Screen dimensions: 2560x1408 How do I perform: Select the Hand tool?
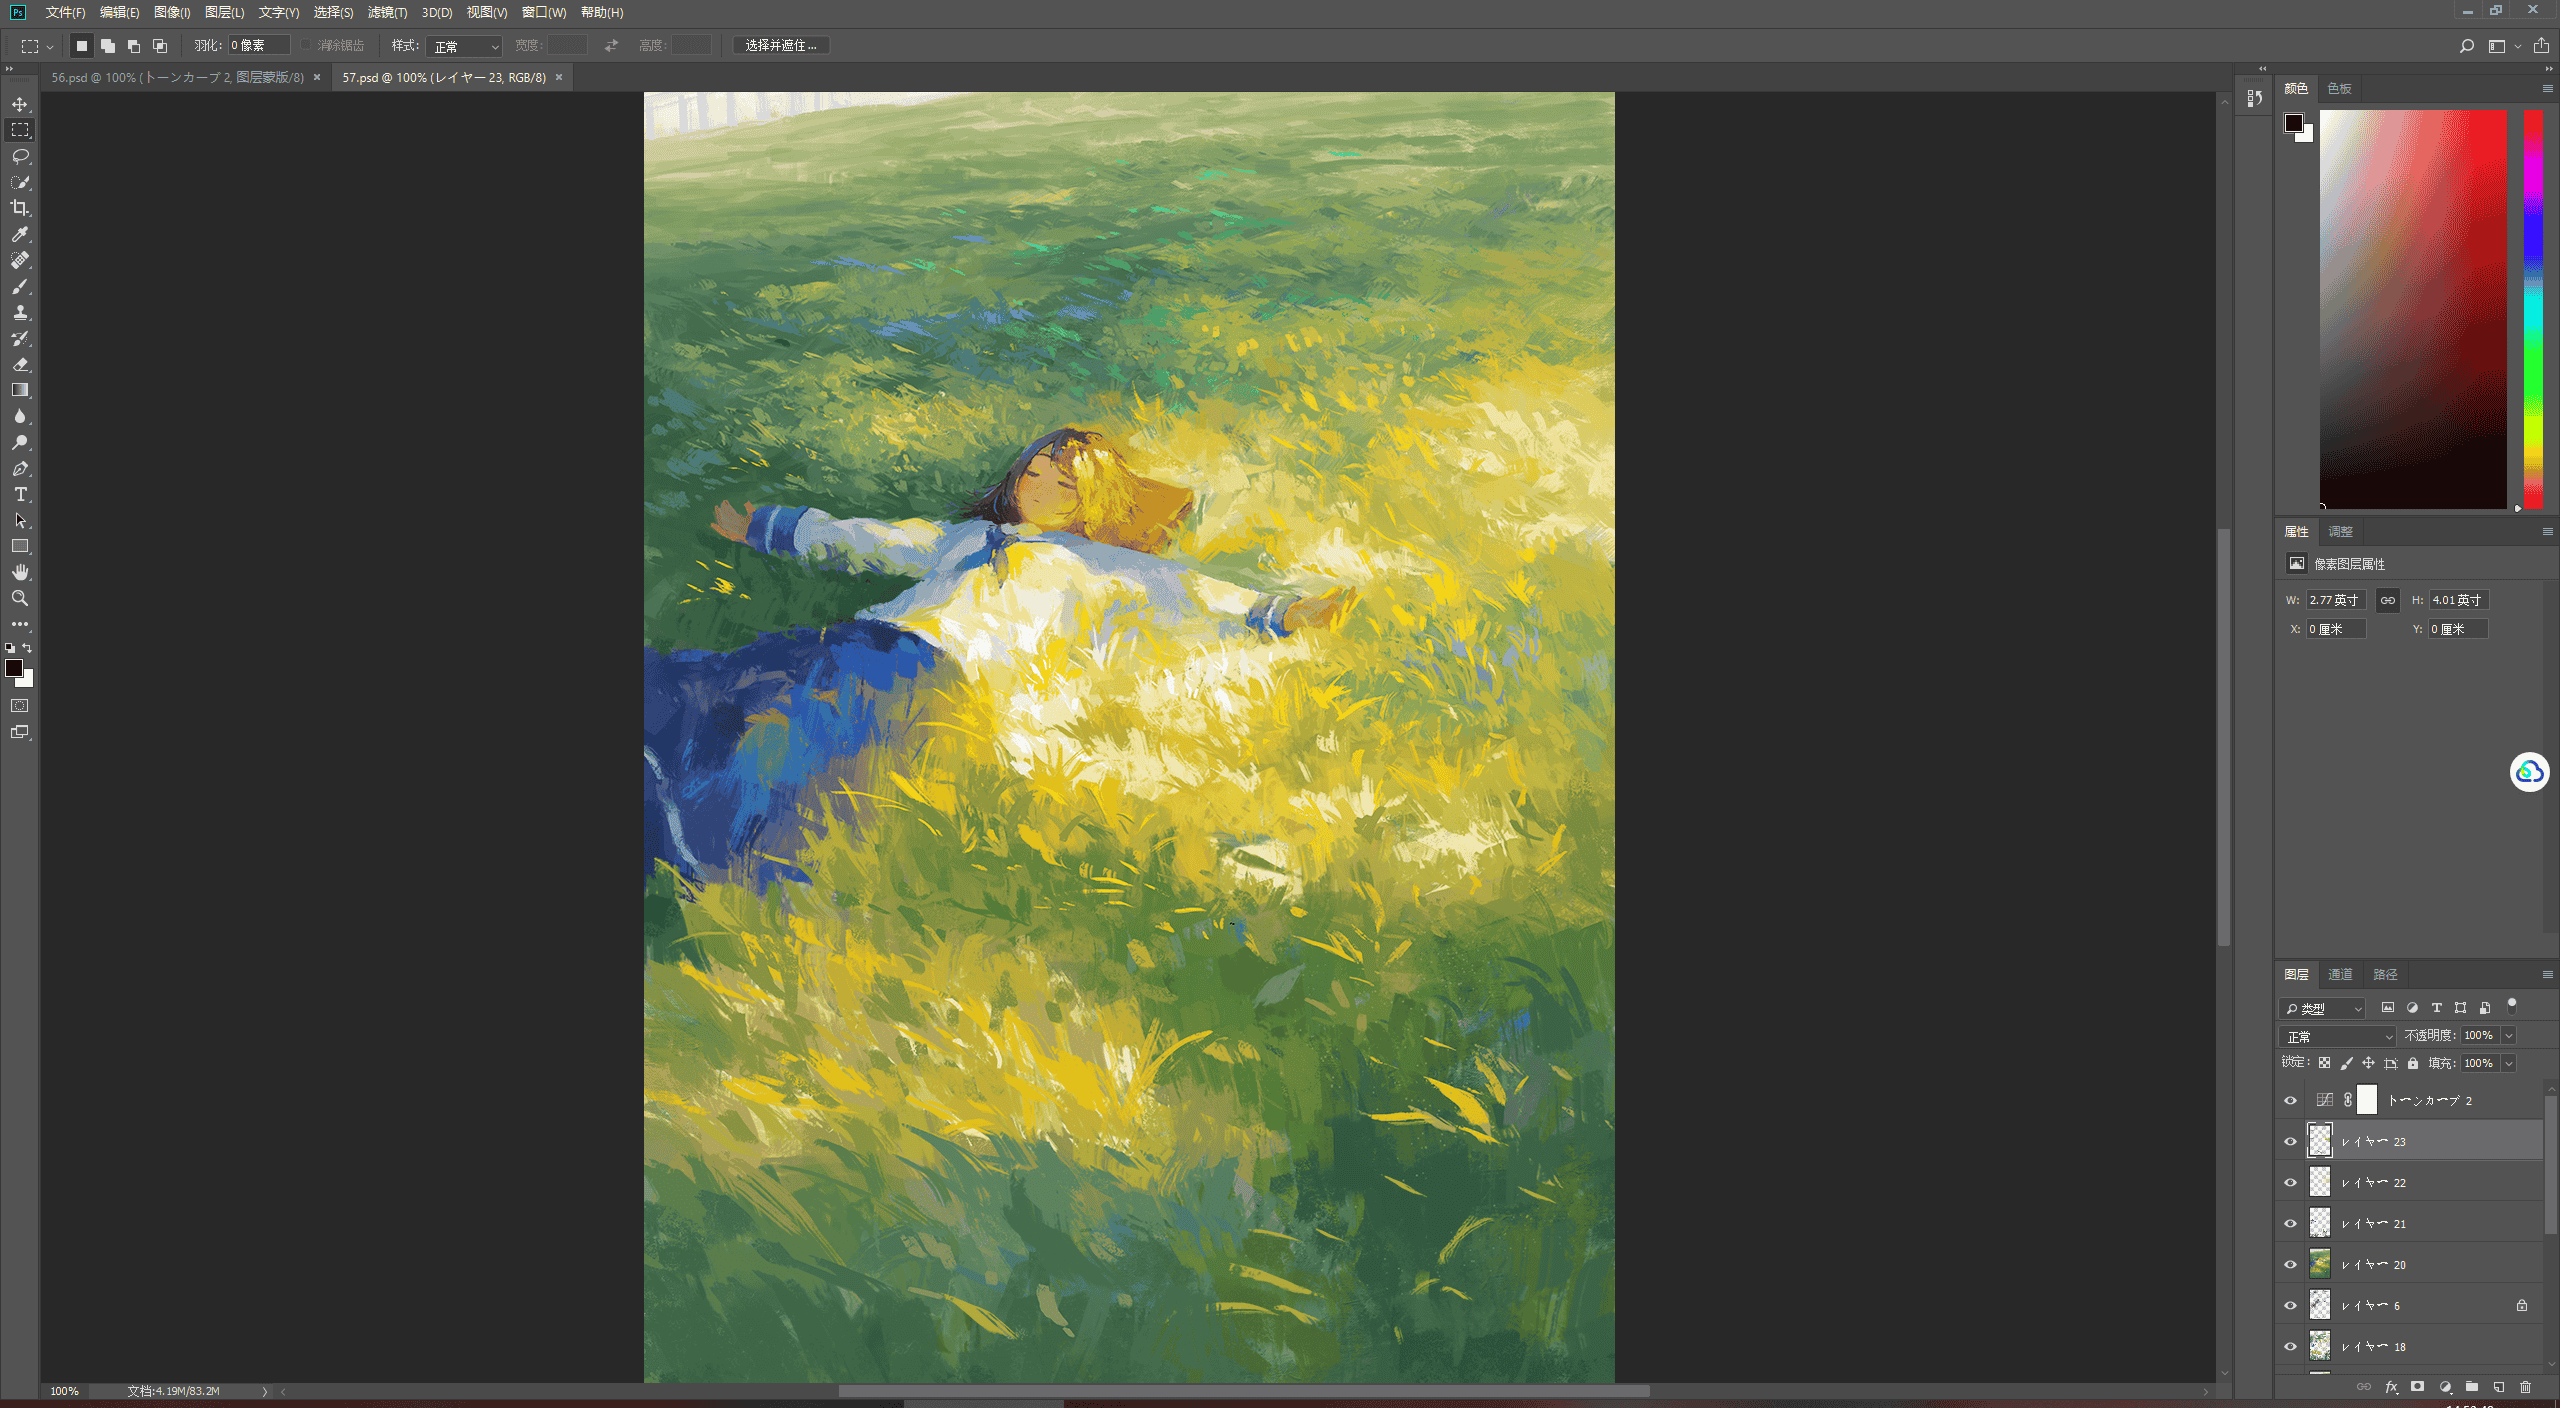coord(20,572)
